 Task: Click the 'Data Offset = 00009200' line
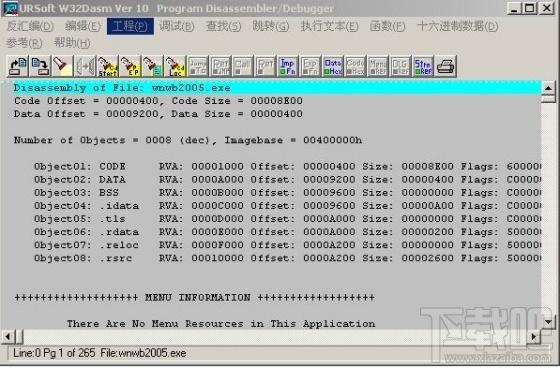click(x=158, y=114)
